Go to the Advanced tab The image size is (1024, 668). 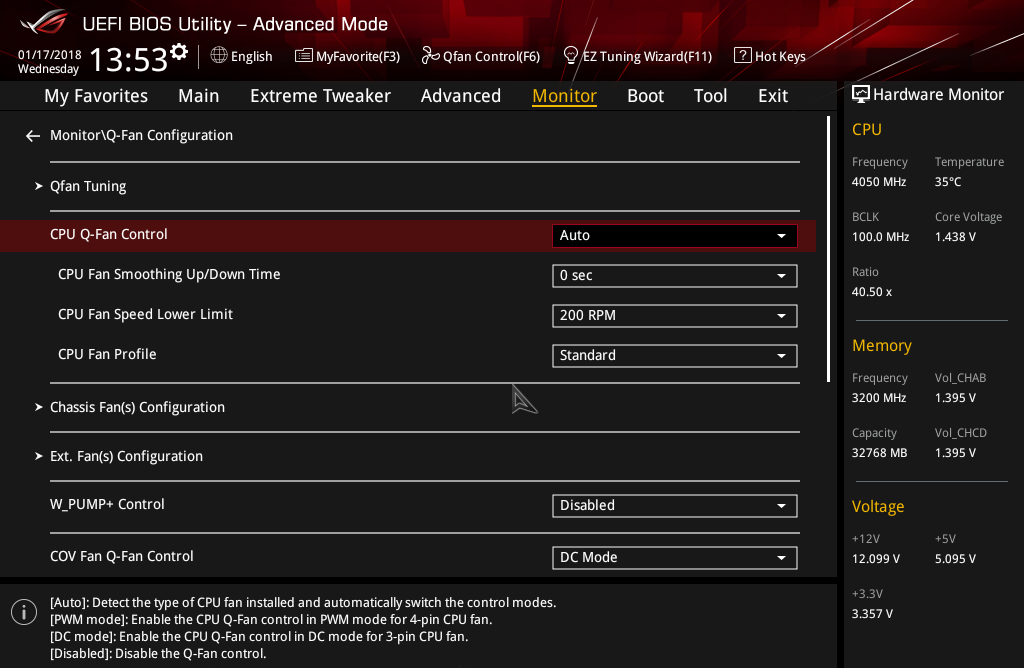click(x=461, y=96)
